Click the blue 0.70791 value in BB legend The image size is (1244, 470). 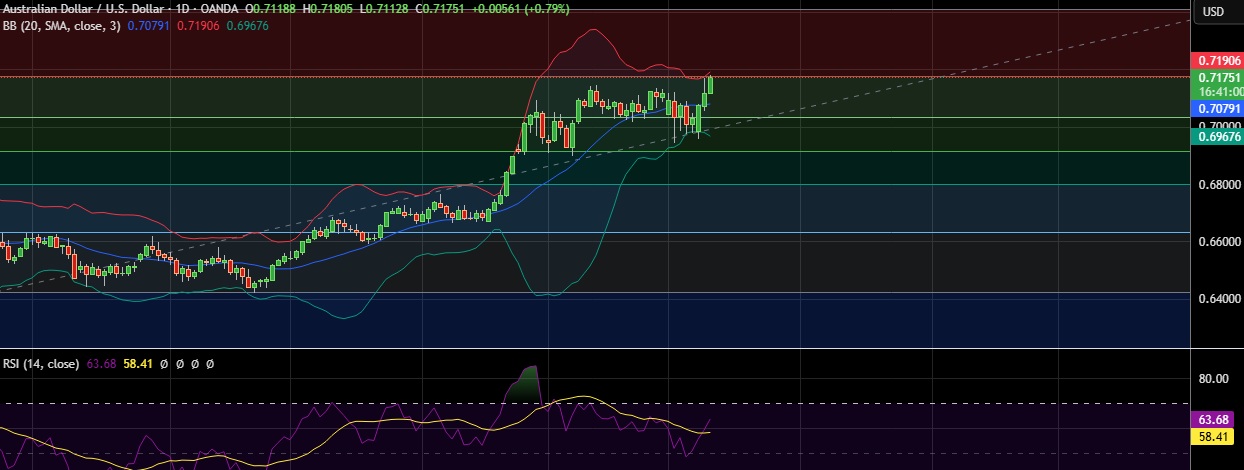(x=148, y=25)
